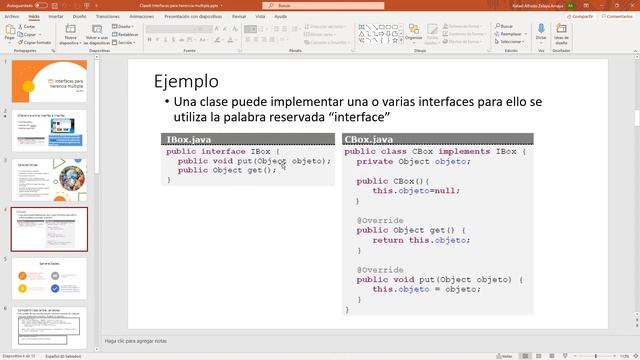Screen dimensions: 640x360
Task: Click the CBox.java code header
Action: pos(438,139)
